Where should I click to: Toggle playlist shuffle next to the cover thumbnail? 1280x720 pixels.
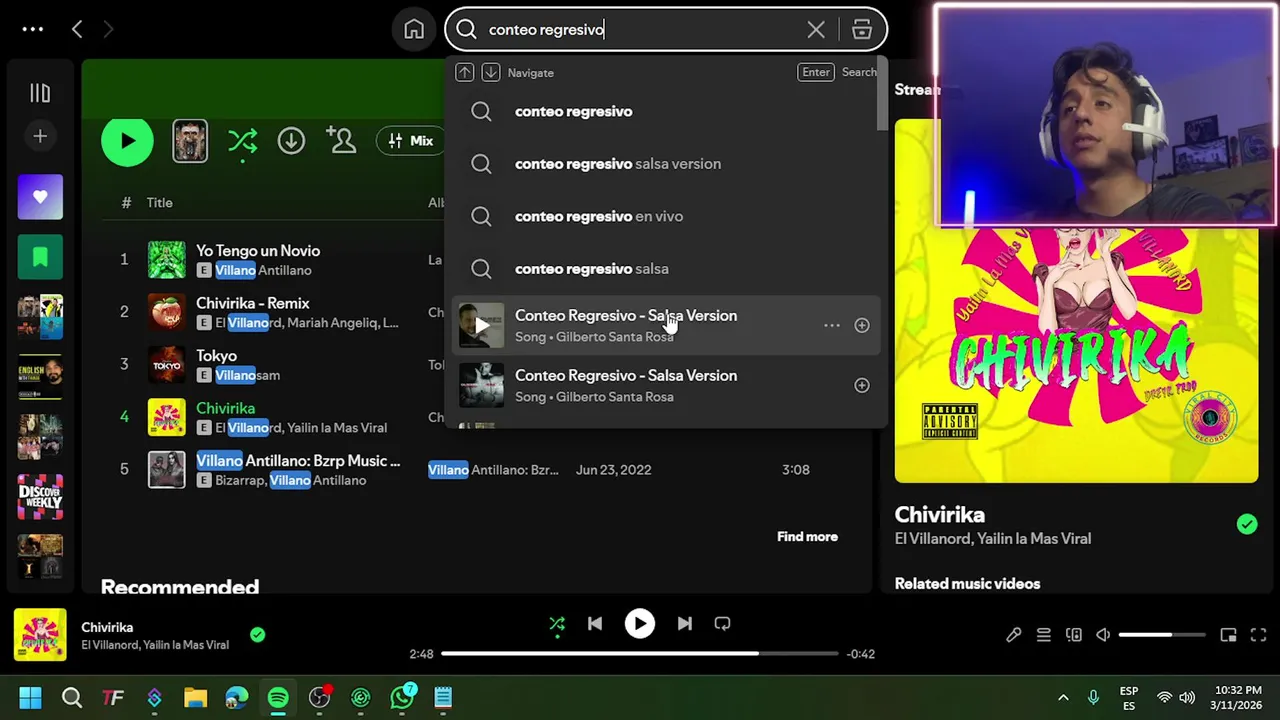click(x=242, y=141)
